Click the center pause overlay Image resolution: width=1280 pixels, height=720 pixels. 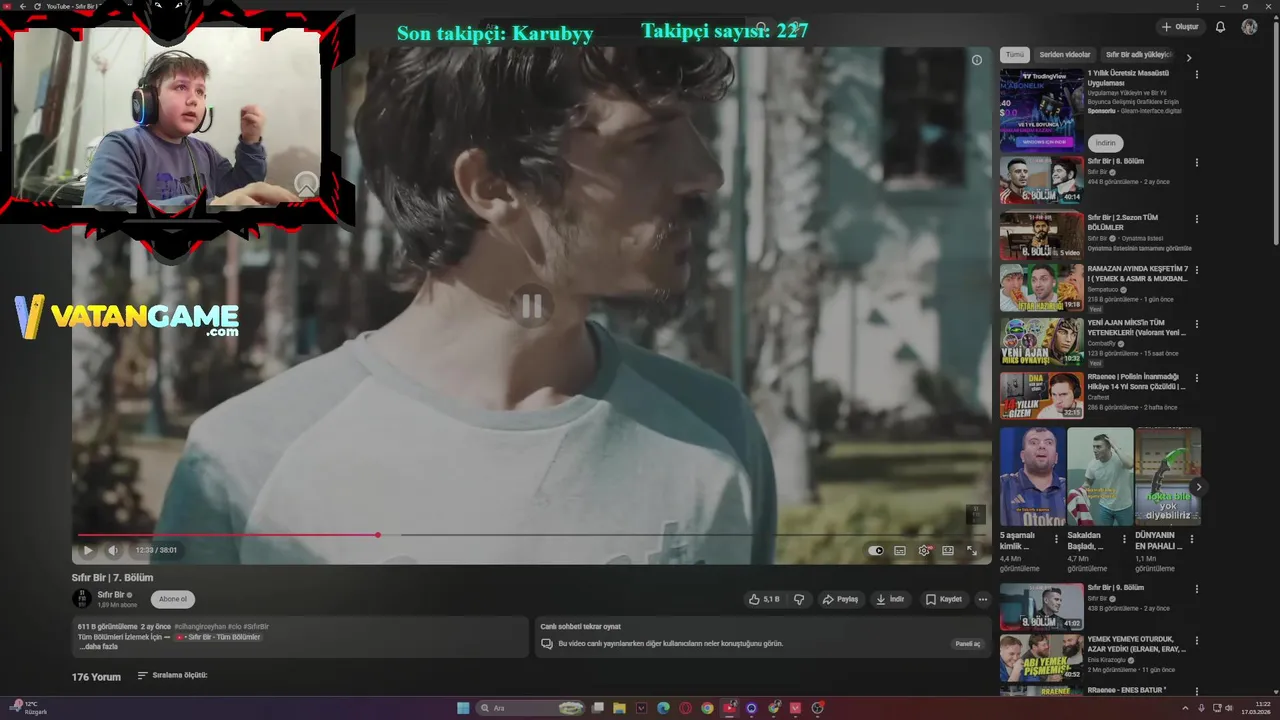tap(531, 306)
